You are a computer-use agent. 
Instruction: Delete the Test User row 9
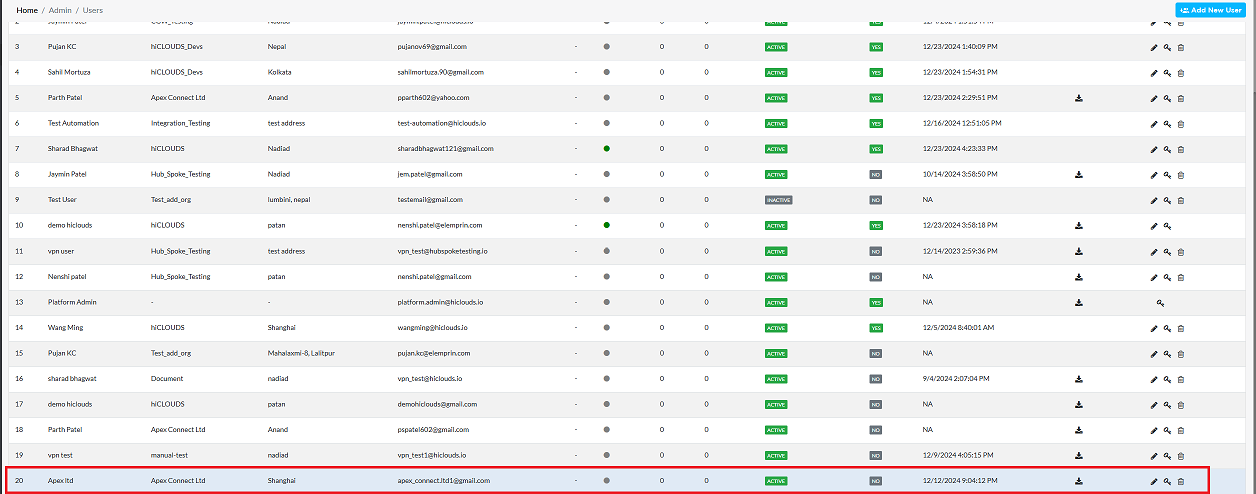(1180, 200)
